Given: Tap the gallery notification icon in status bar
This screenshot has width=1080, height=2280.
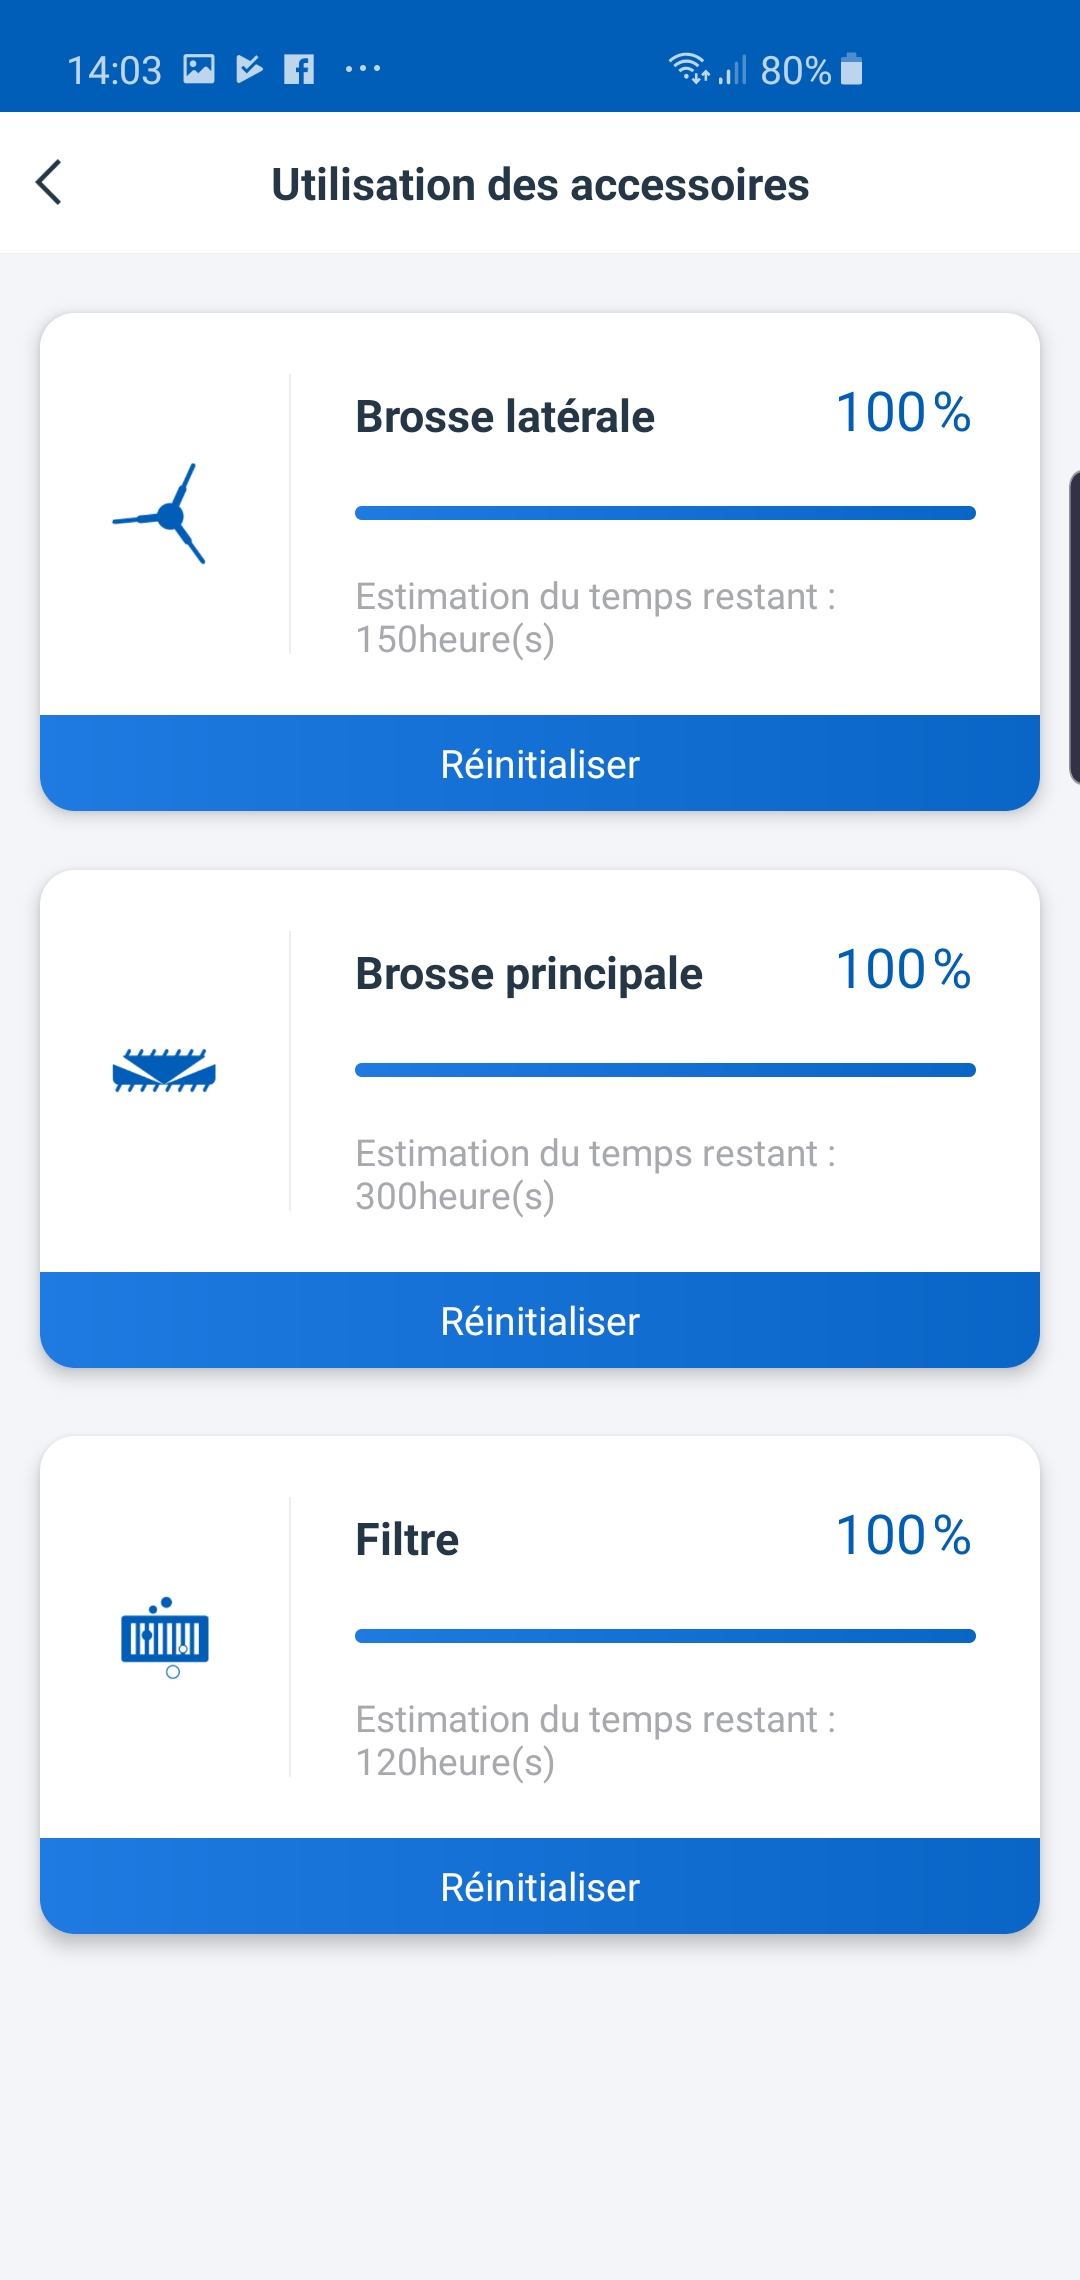Looking at the screenshot, I should click(x=199, y=69).
